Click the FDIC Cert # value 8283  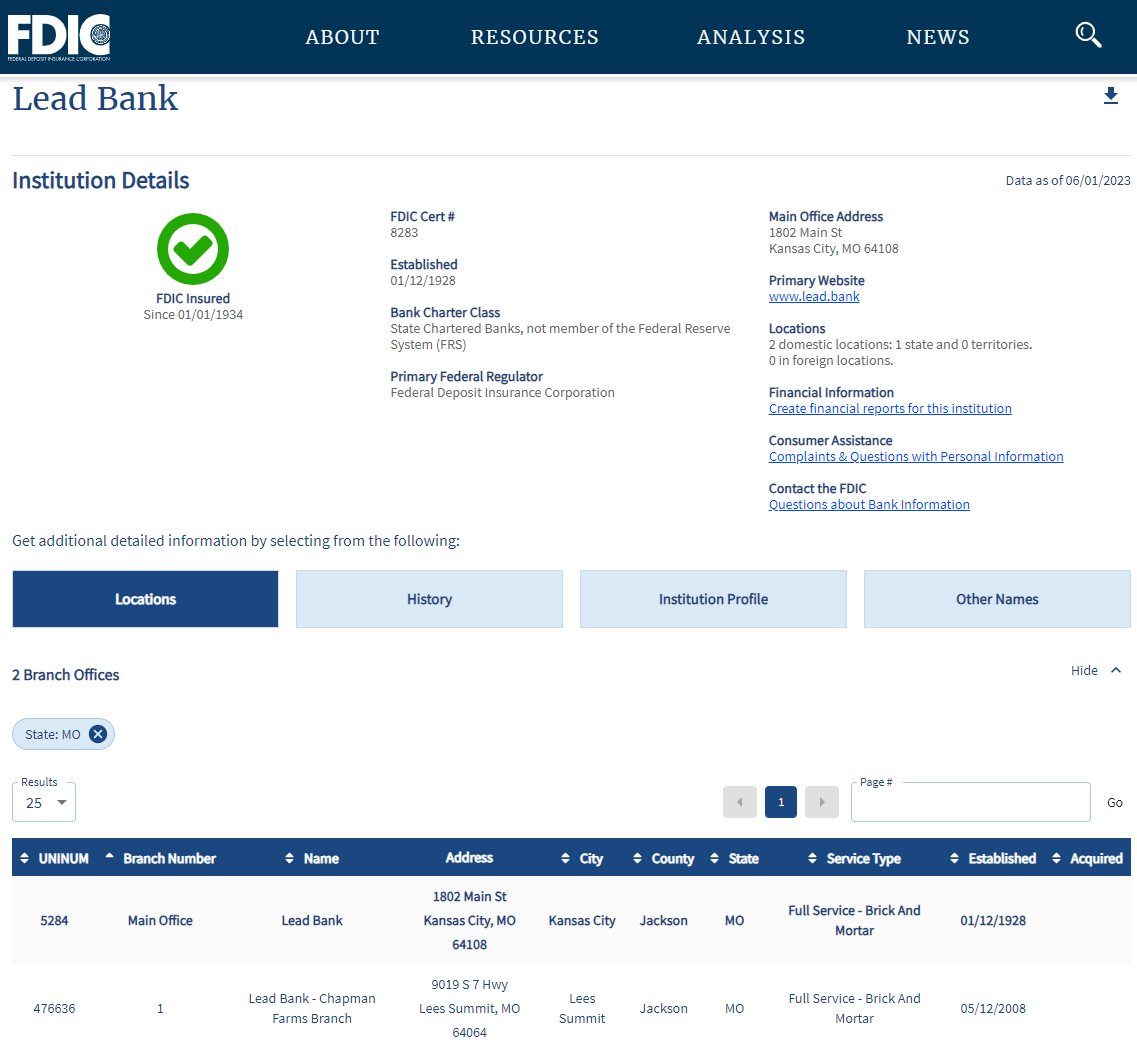click(x=404, y=233)
